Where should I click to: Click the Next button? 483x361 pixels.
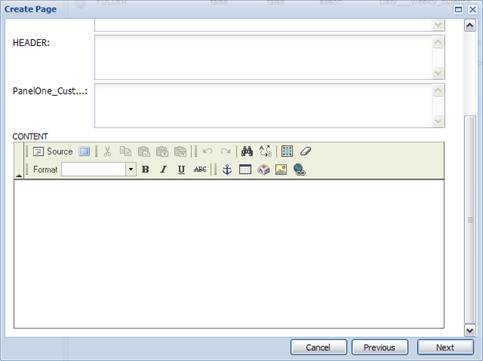coord(445,347)
